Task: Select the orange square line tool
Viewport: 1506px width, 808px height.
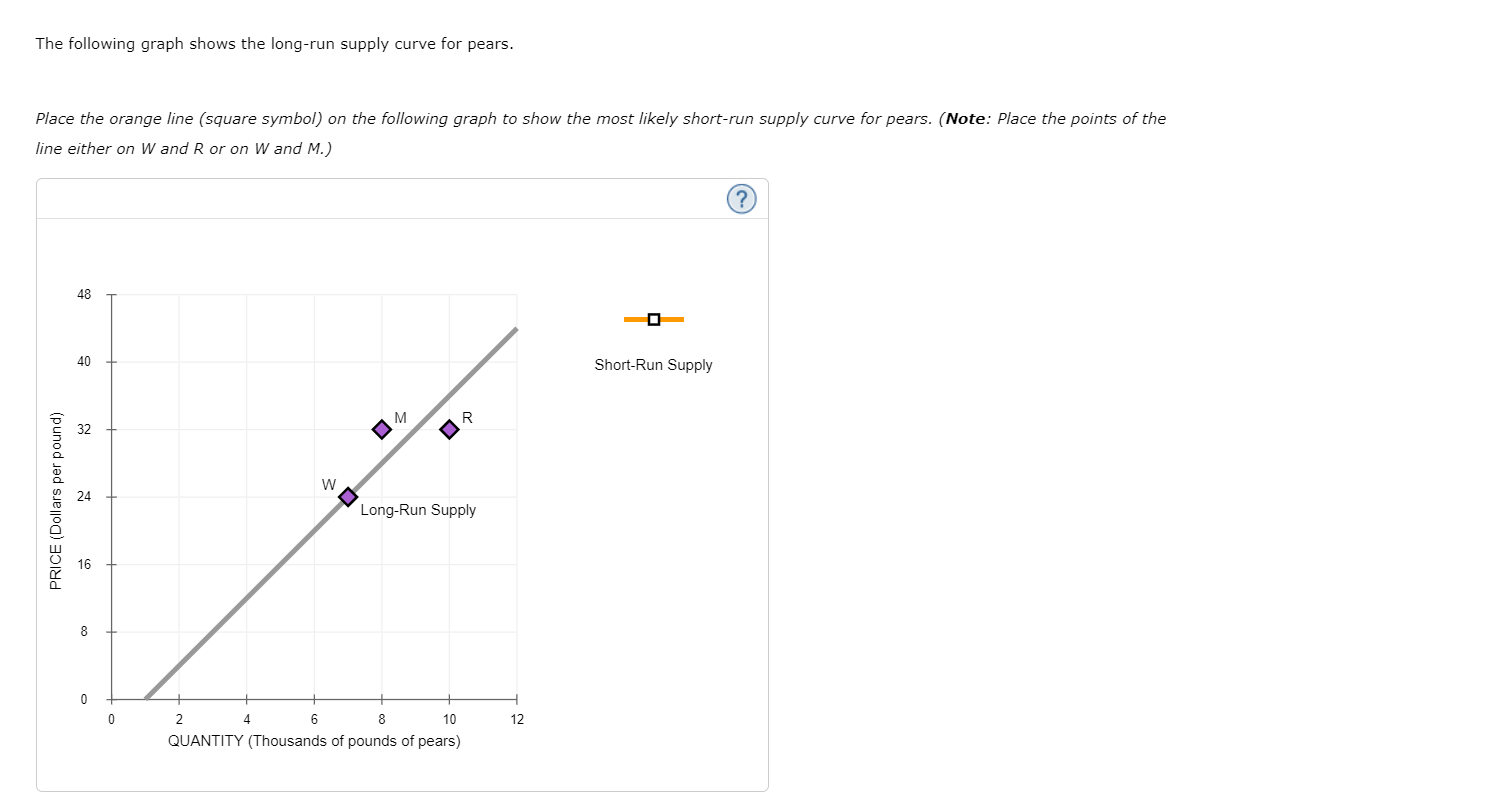Action: [x=654, y=319]
